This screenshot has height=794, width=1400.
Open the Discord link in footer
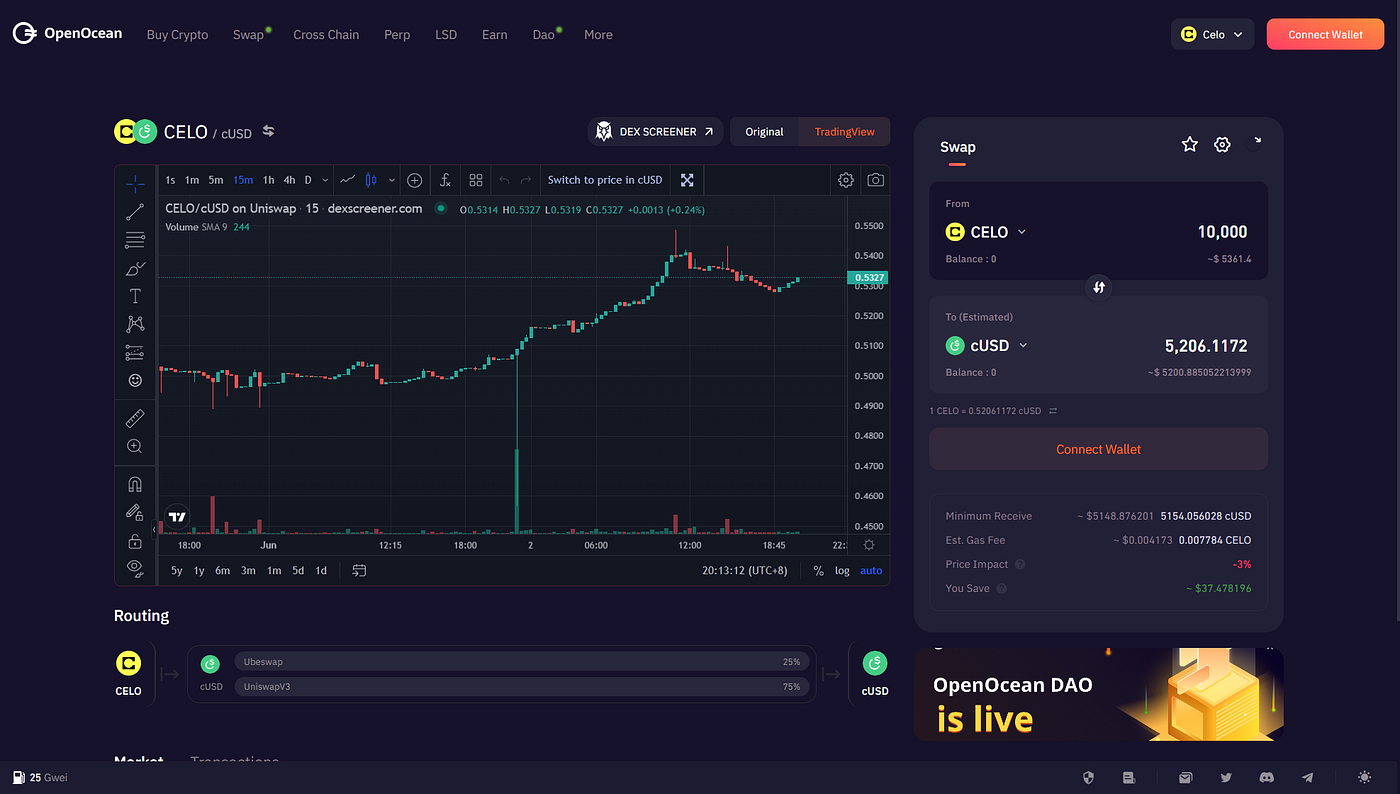pyautogui.click(x=1266, y=777)
